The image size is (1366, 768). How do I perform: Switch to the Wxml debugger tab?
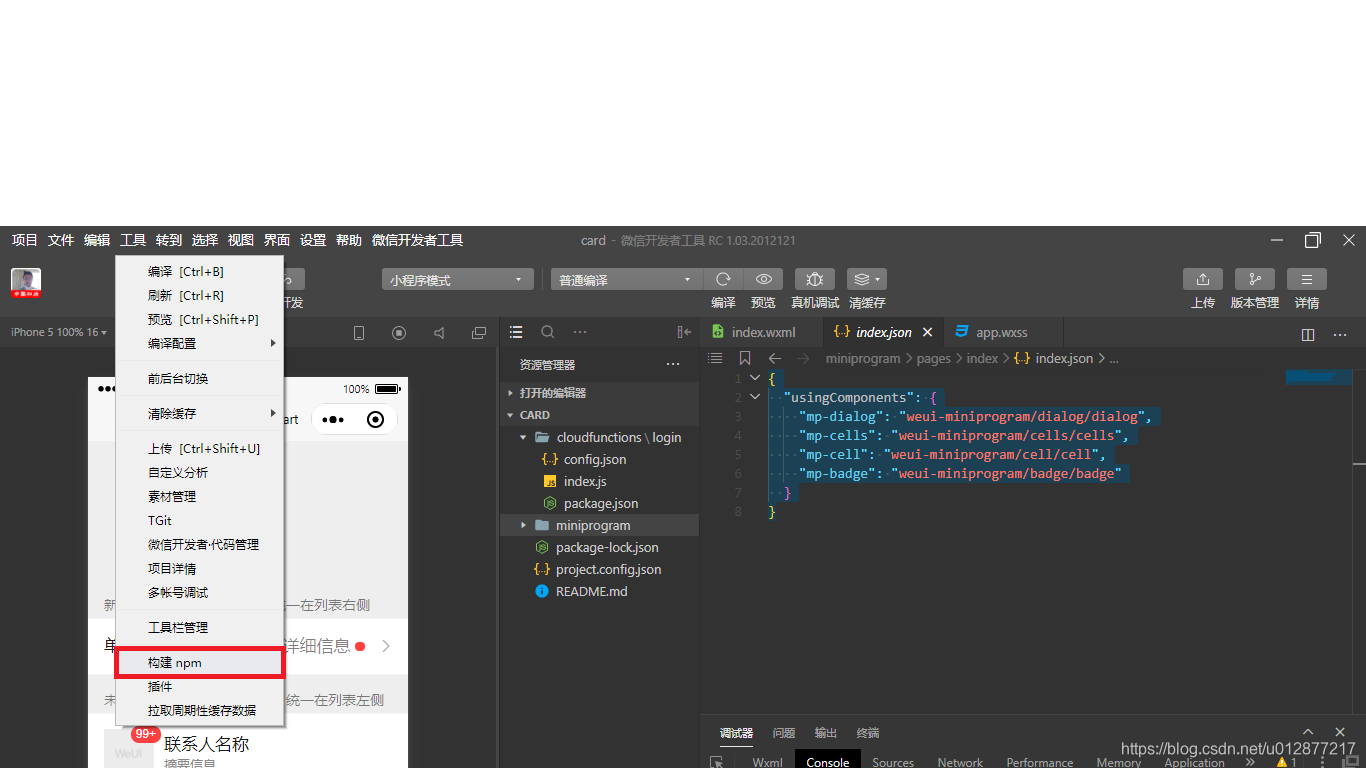[767, 762]
